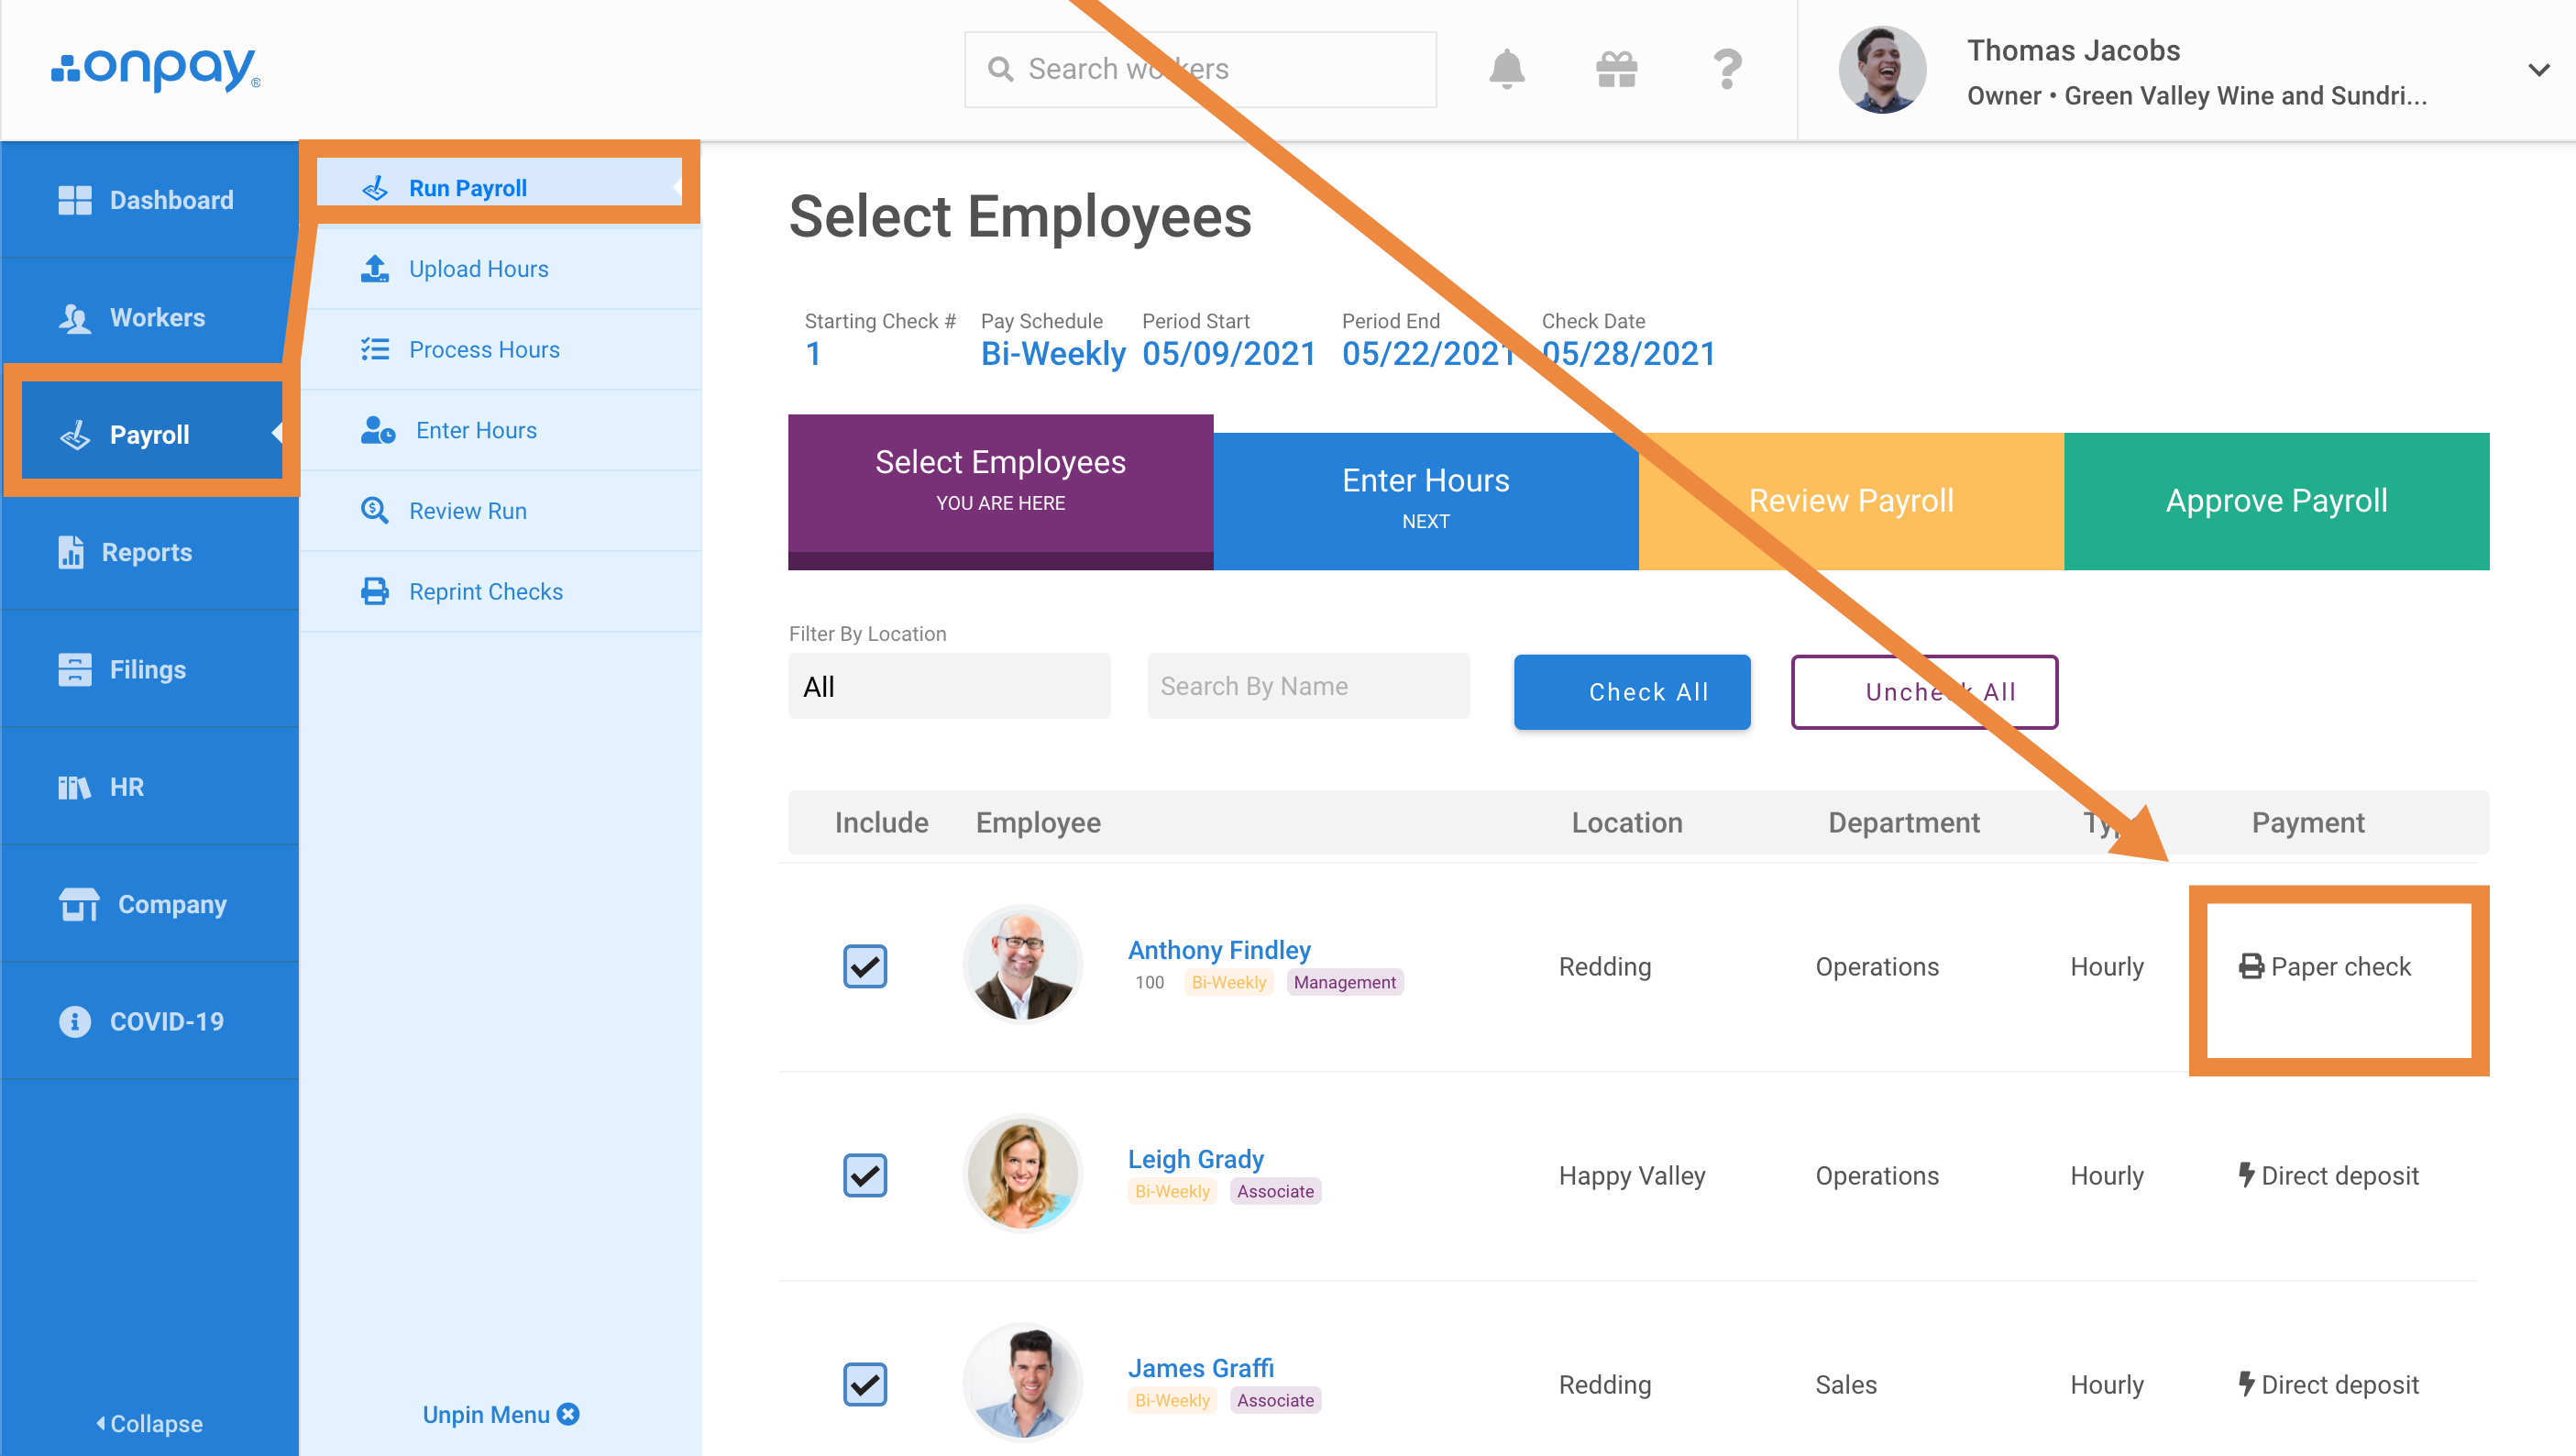The width and height of the screenshot is (2576, 1456).
Task: Click the OnPay logo
Action: (x=155, y=69)
